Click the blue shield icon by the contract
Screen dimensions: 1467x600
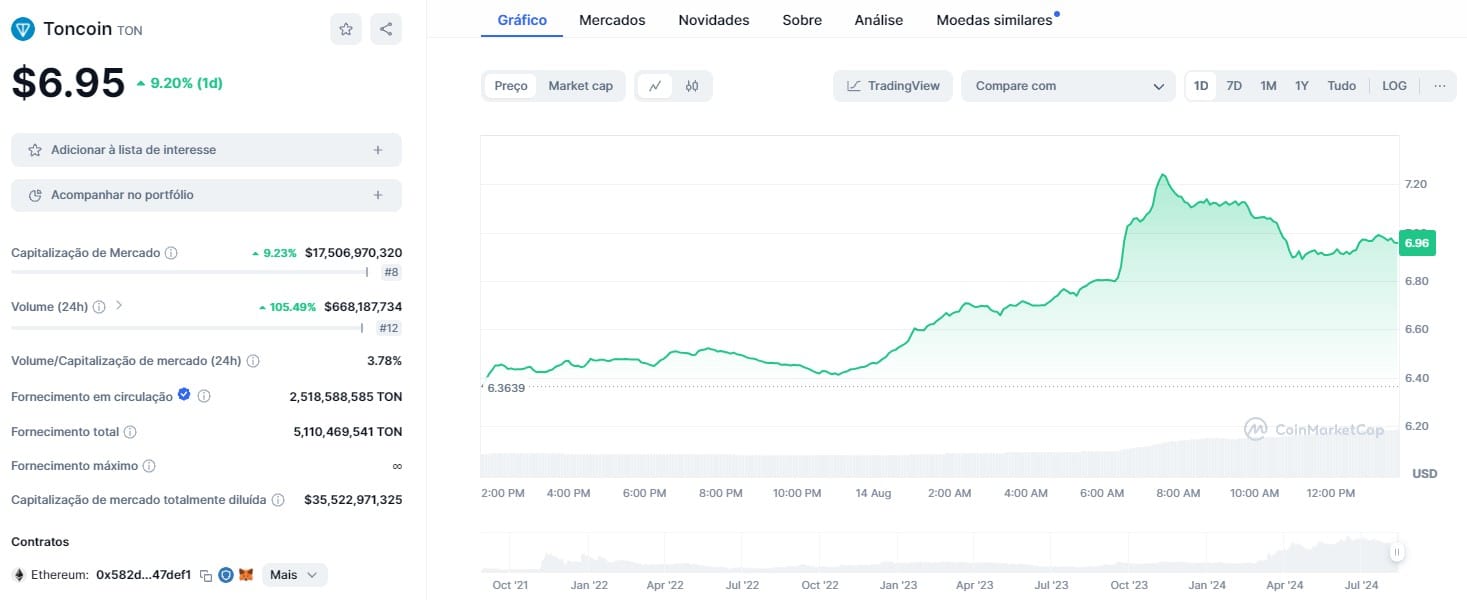pos(226,575)
